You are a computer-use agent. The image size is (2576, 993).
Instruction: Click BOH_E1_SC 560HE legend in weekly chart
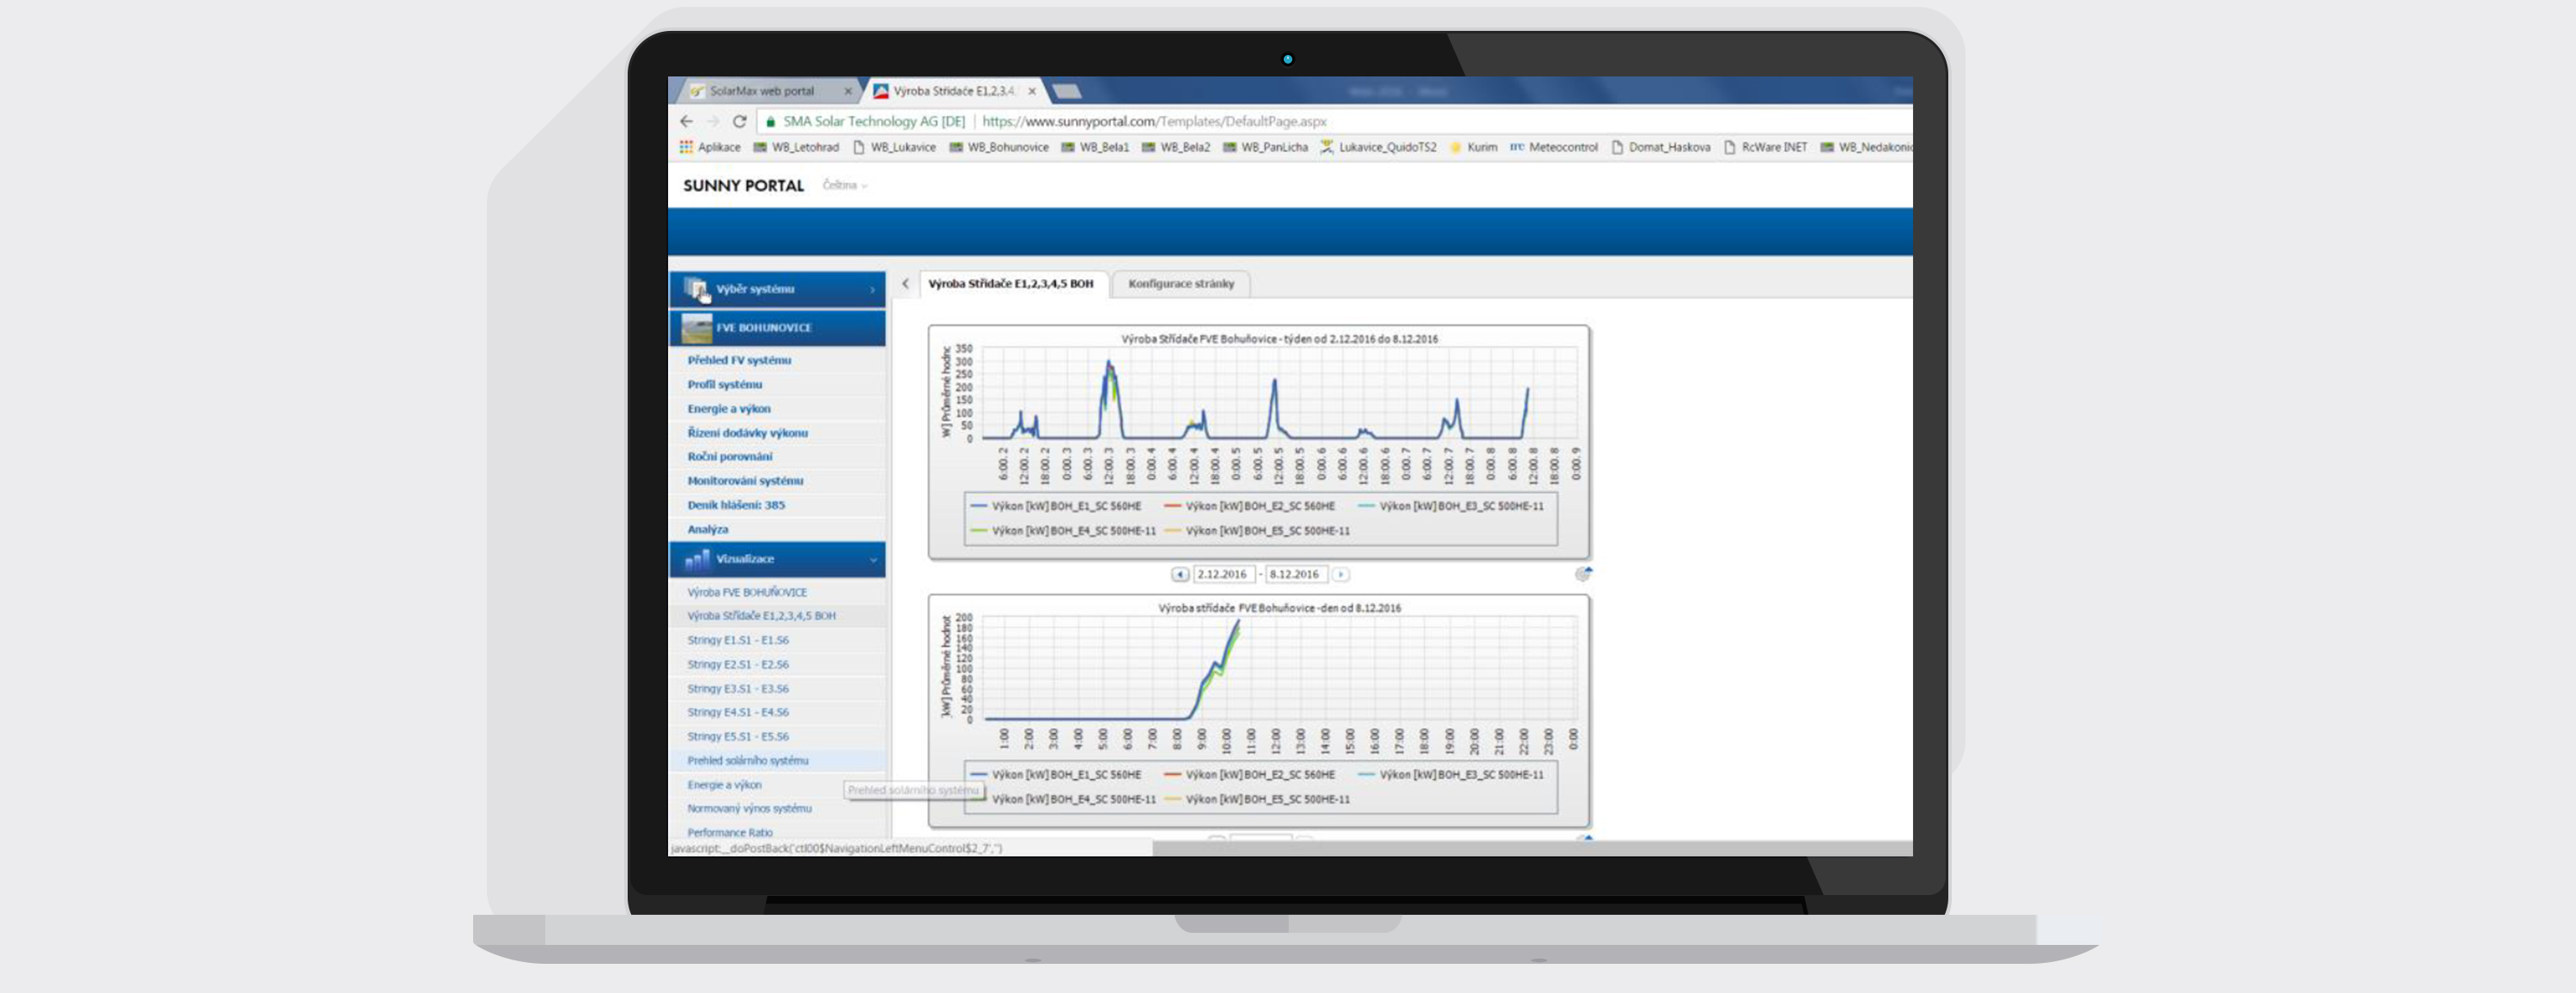(1055, 506)
